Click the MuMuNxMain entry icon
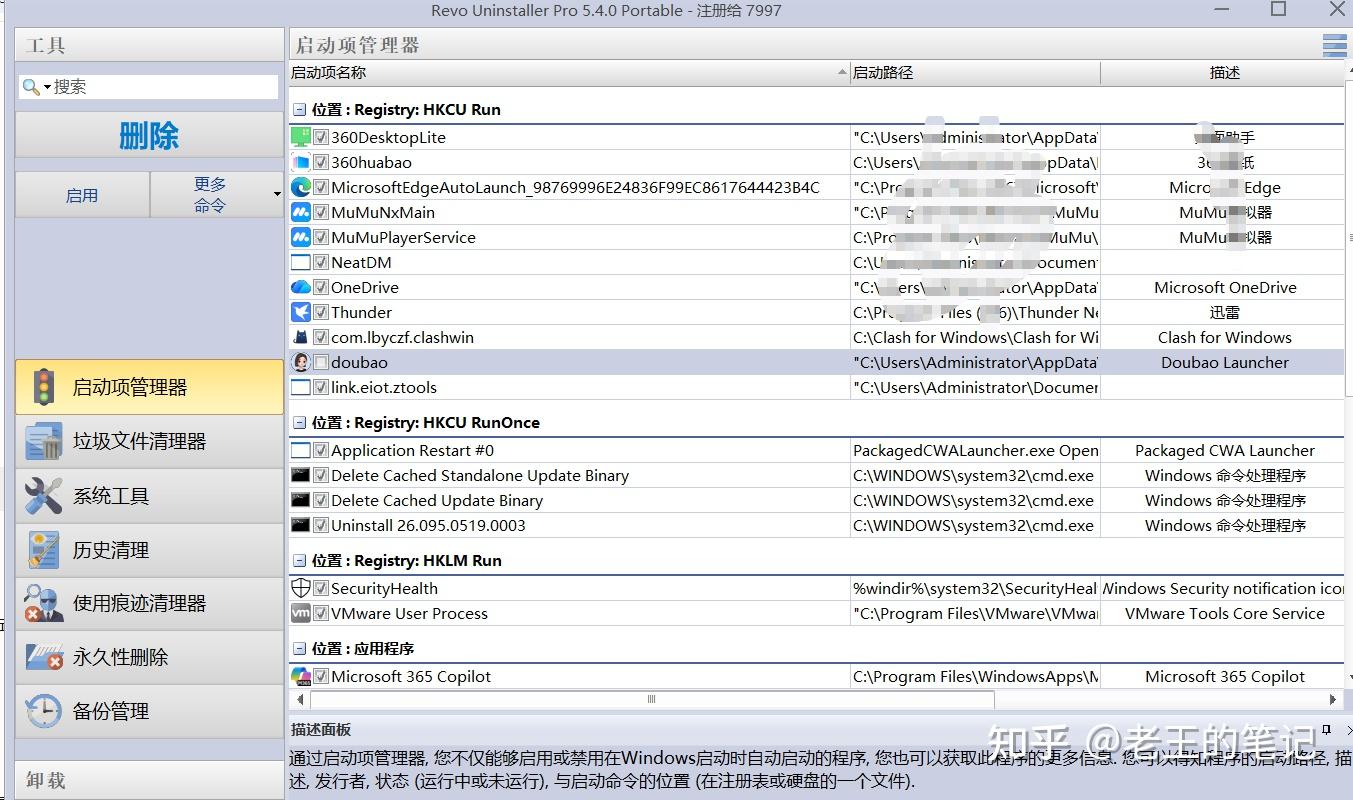The height and width of the screenshot is (800, 1353). 300,212
